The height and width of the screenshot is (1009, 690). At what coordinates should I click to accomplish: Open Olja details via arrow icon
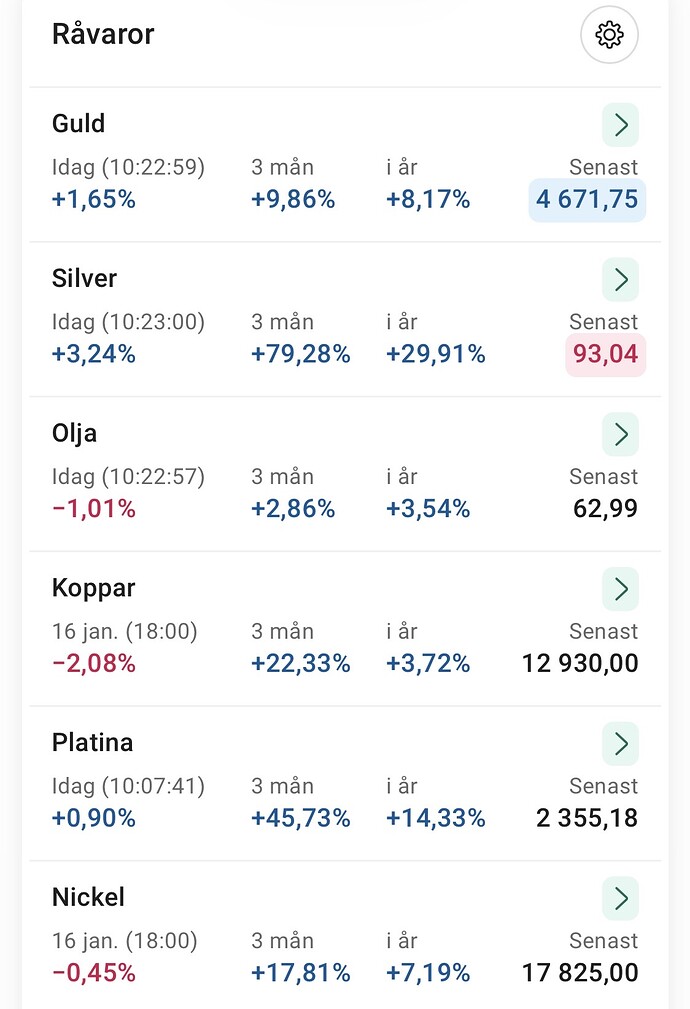tap(620, 434)
